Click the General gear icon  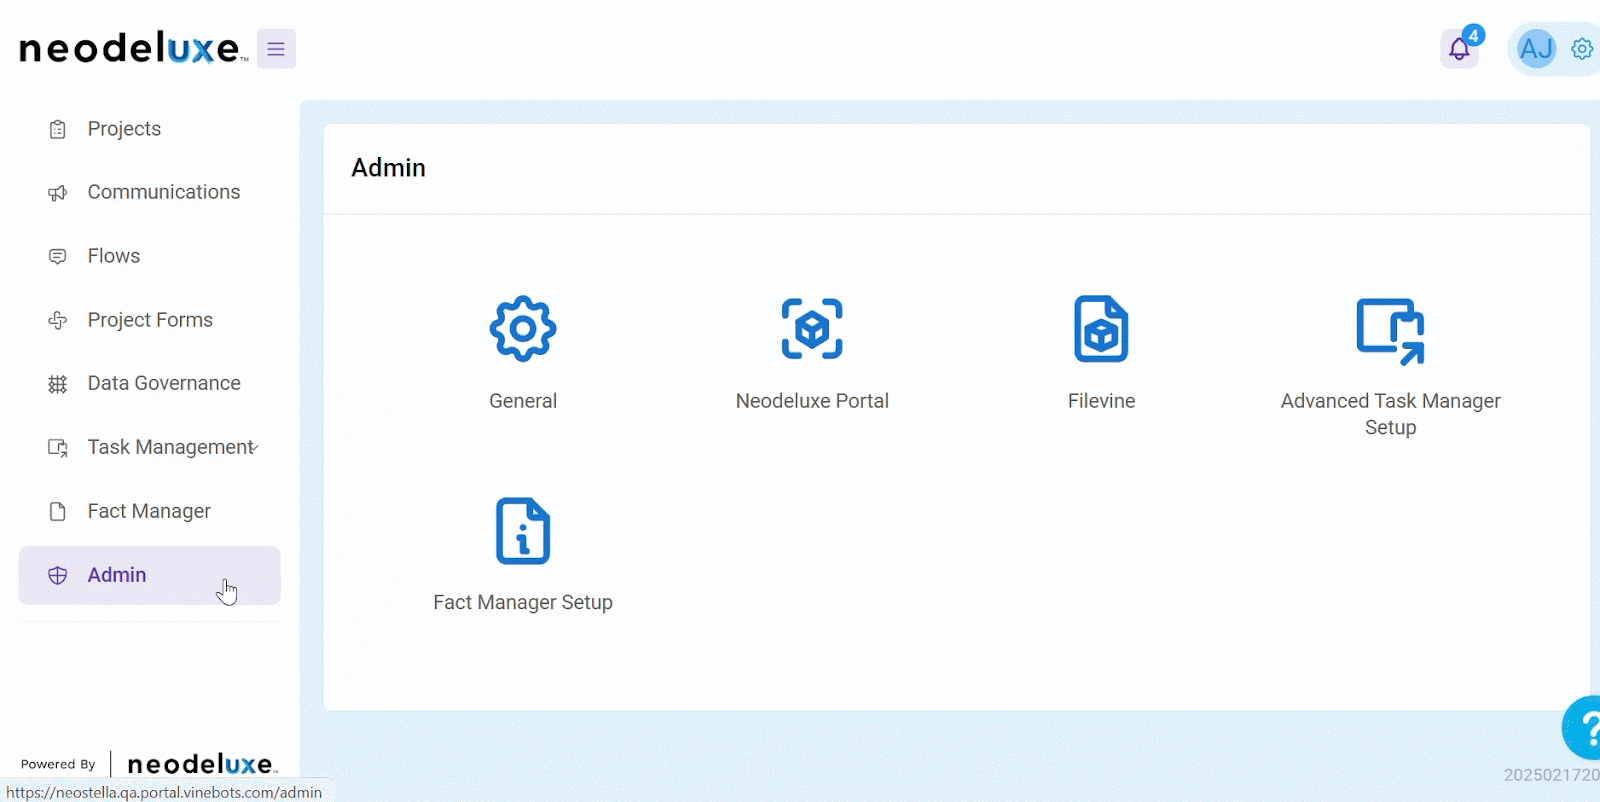(523, 329)
